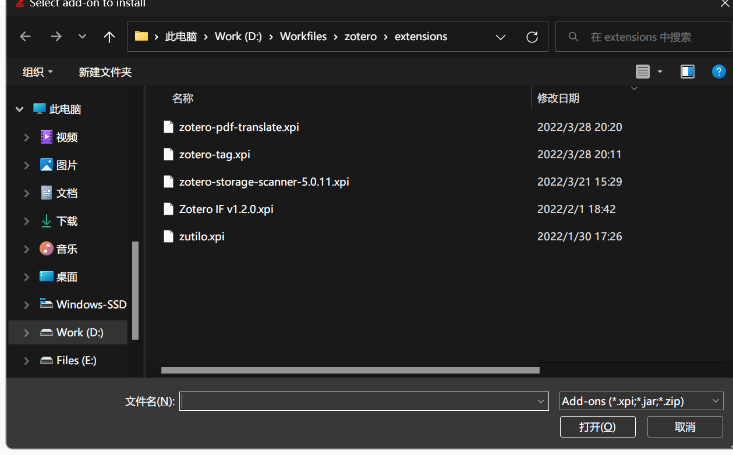
Task: Open the Files (E:) drive in sidebar
Action: pyautogui.click(x=68, y=361)
